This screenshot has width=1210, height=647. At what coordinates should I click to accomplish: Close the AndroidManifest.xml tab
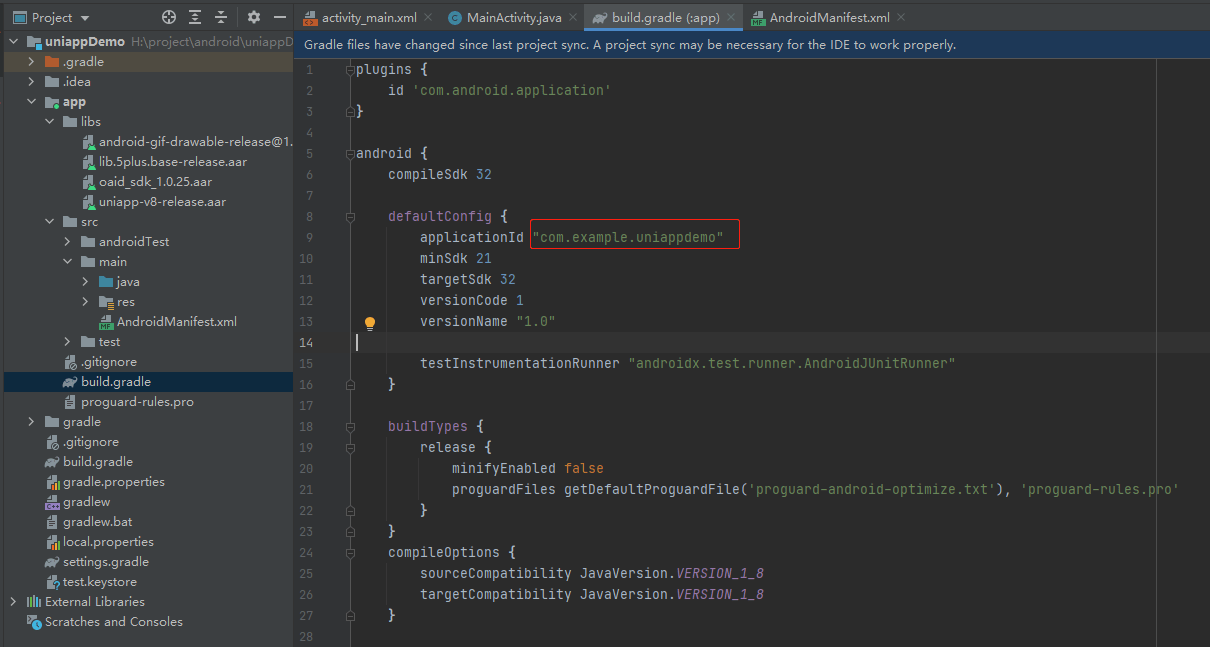pyautogui.click(x=901, y=17)
